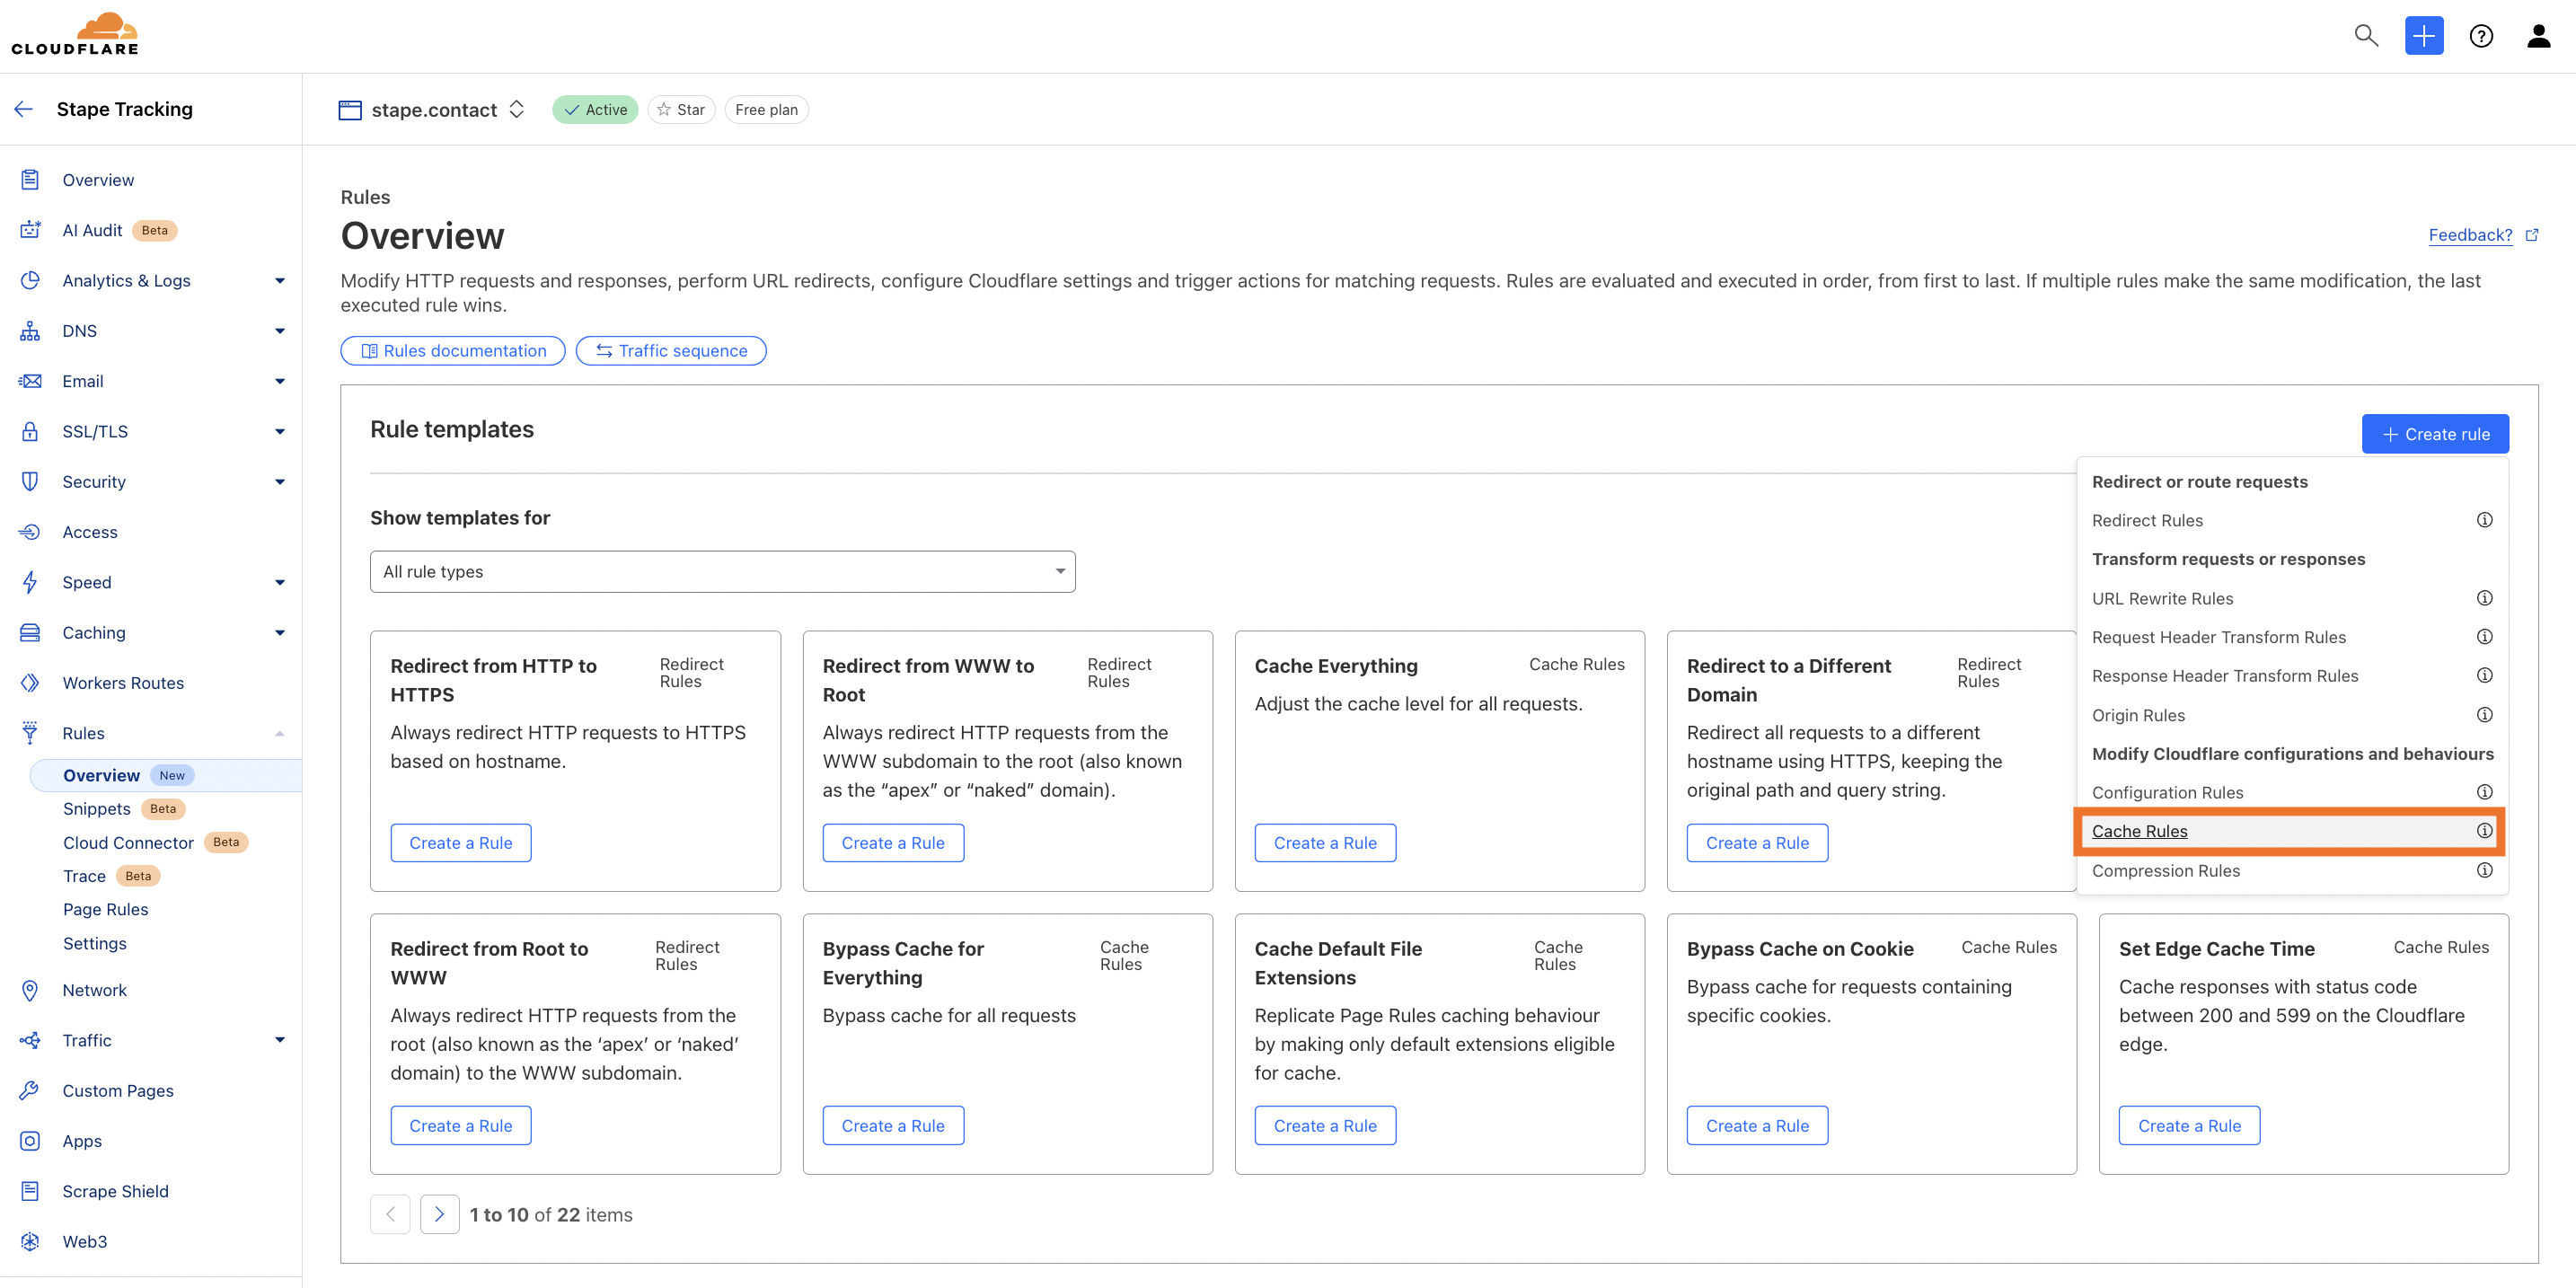Viewport: 2576px width, 1288px height.
Task: Click the Feedback link
Action: [x=2470, y=235]
